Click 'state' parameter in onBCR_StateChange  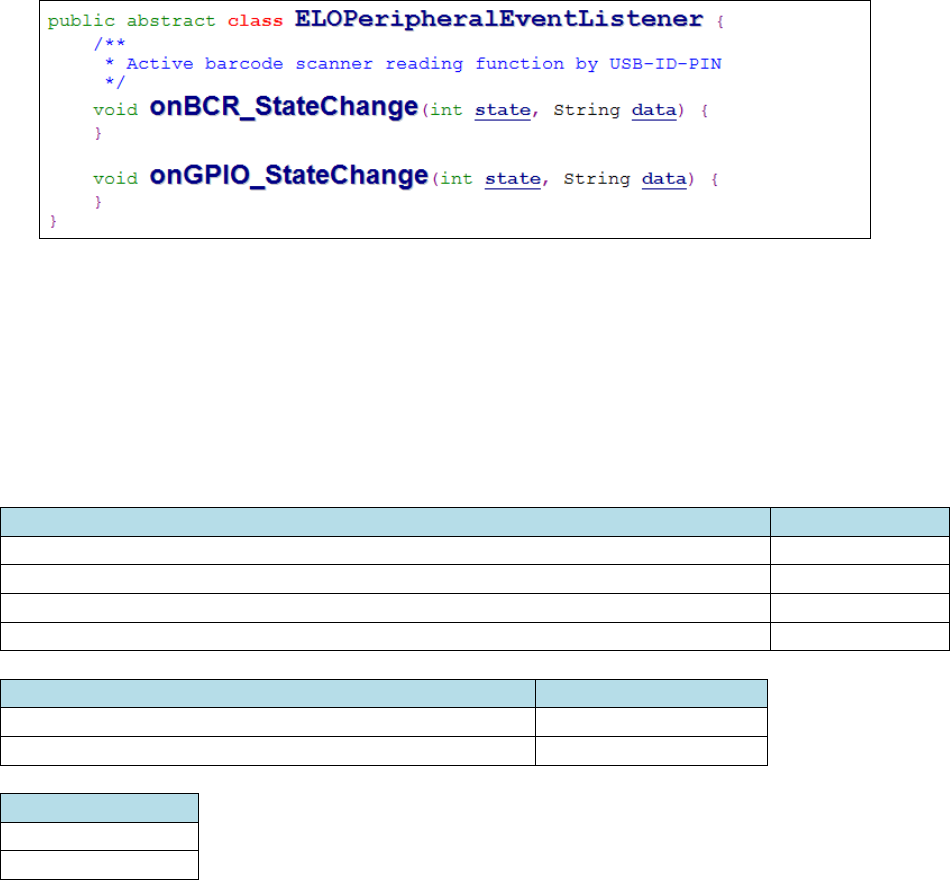(x=502, y=110)
